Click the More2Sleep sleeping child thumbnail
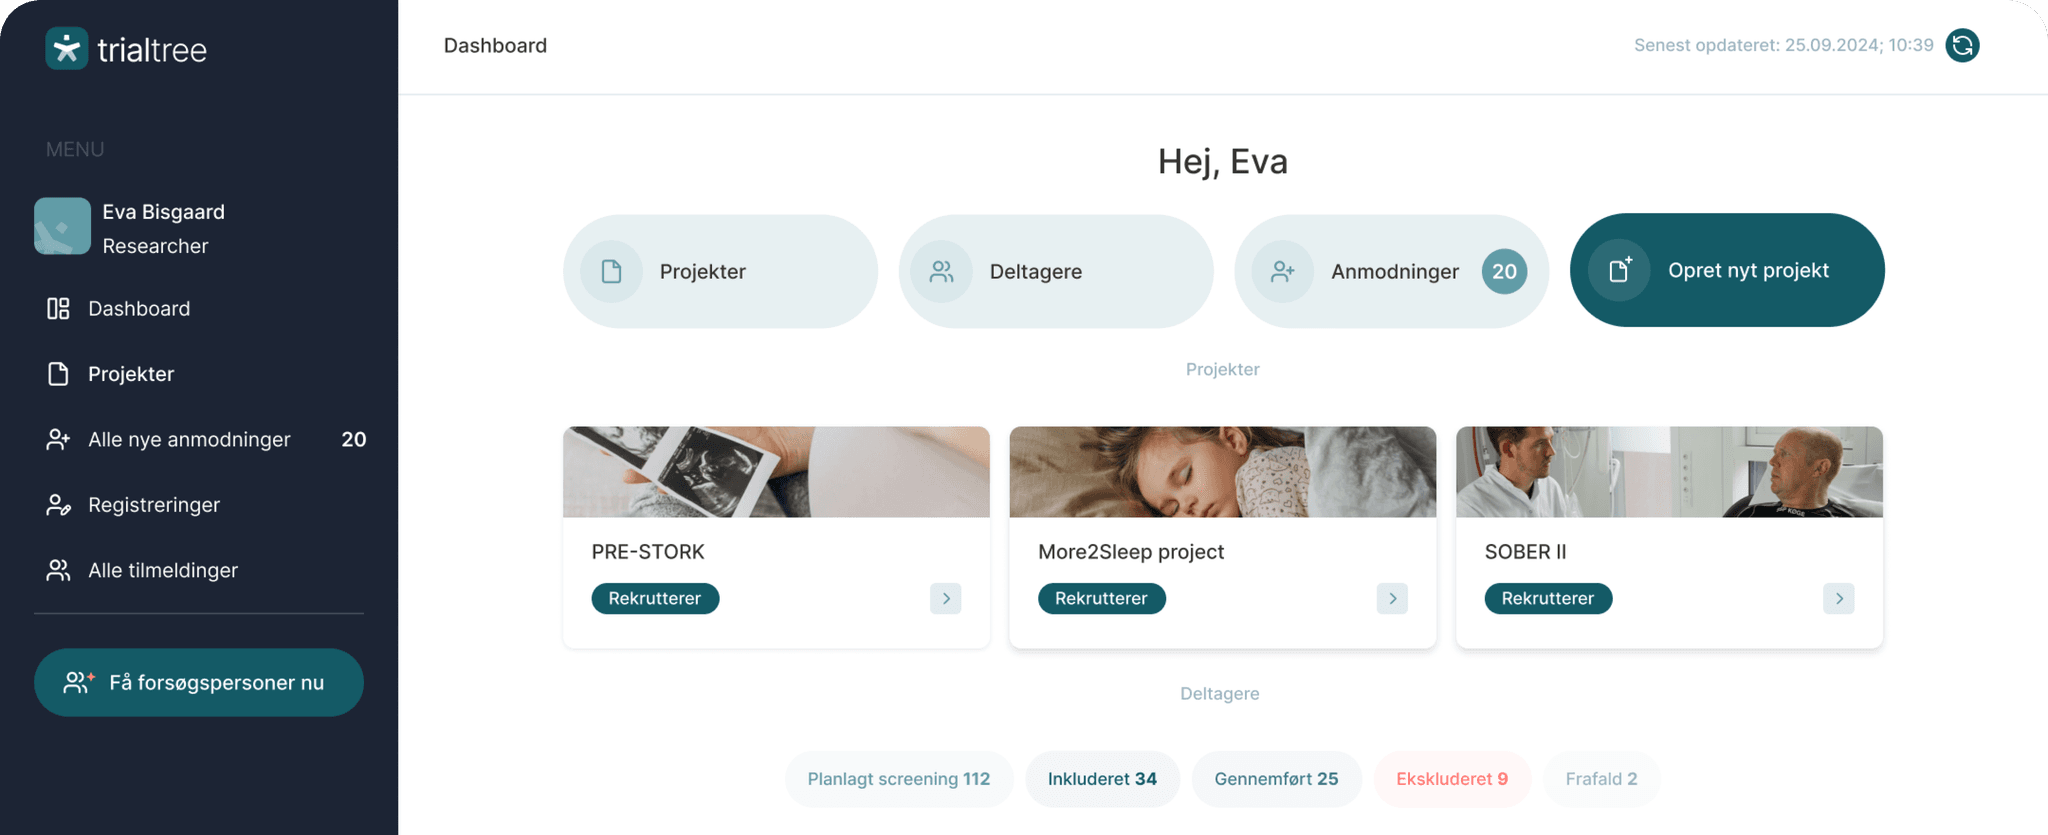Image resolution: width=2048 pixels, height=835 pixels. (x=1222, y=472)
